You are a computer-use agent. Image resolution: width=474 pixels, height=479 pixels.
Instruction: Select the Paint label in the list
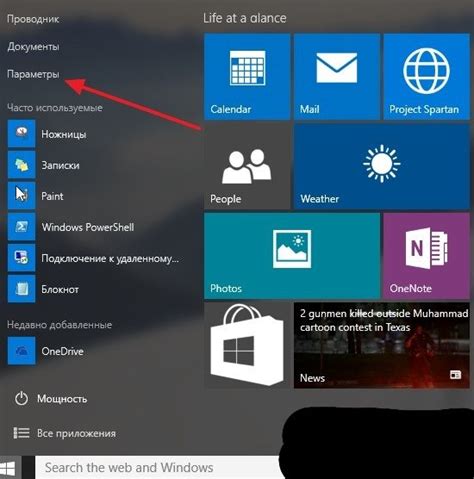(52, 196)
